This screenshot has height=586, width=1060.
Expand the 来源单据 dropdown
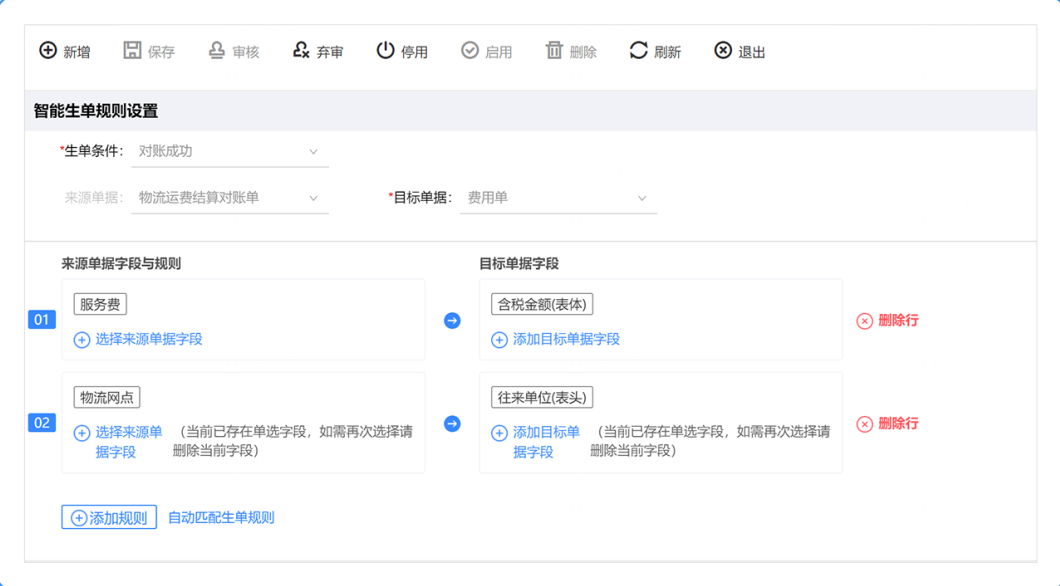[x=229, y=198]
